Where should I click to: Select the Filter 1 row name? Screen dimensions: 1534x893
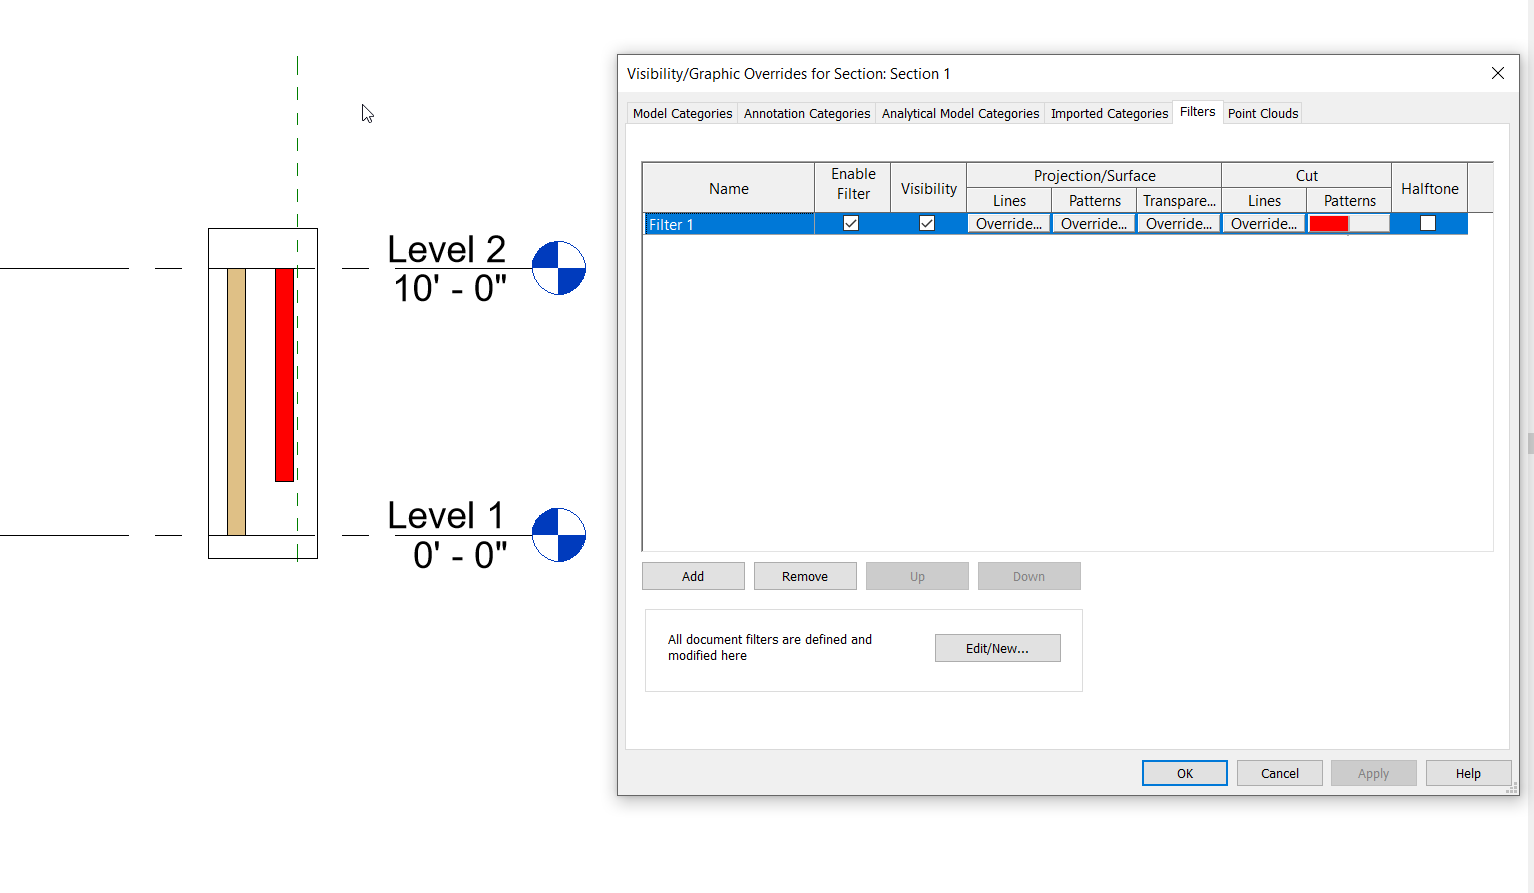click(727, 223)
